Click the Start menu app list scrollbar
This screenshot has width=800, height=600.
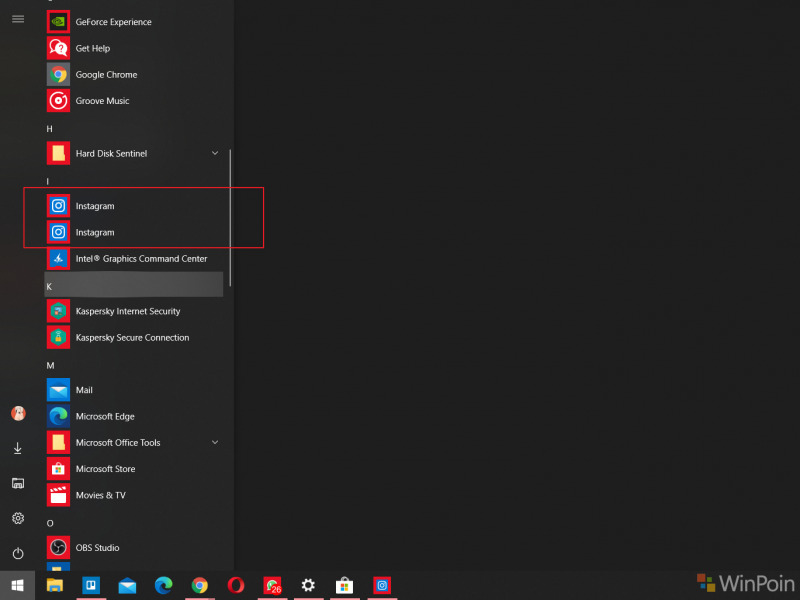pos(231,217)
